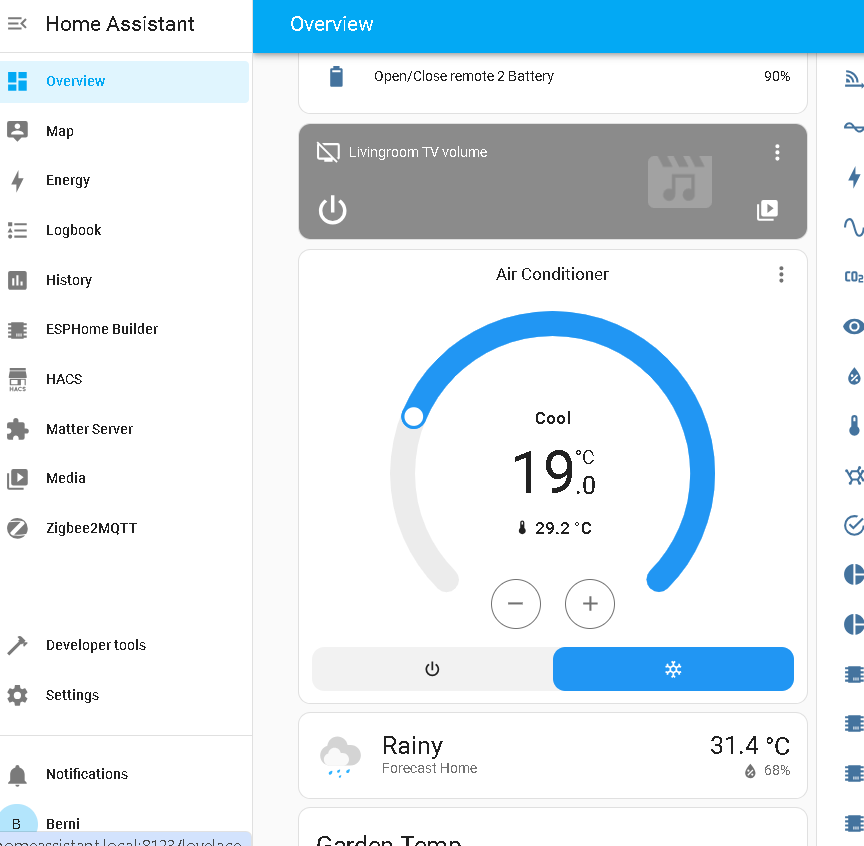Click the eye icon at right edge
This screenshot has height=846, width=864.
tap(854, 326)
